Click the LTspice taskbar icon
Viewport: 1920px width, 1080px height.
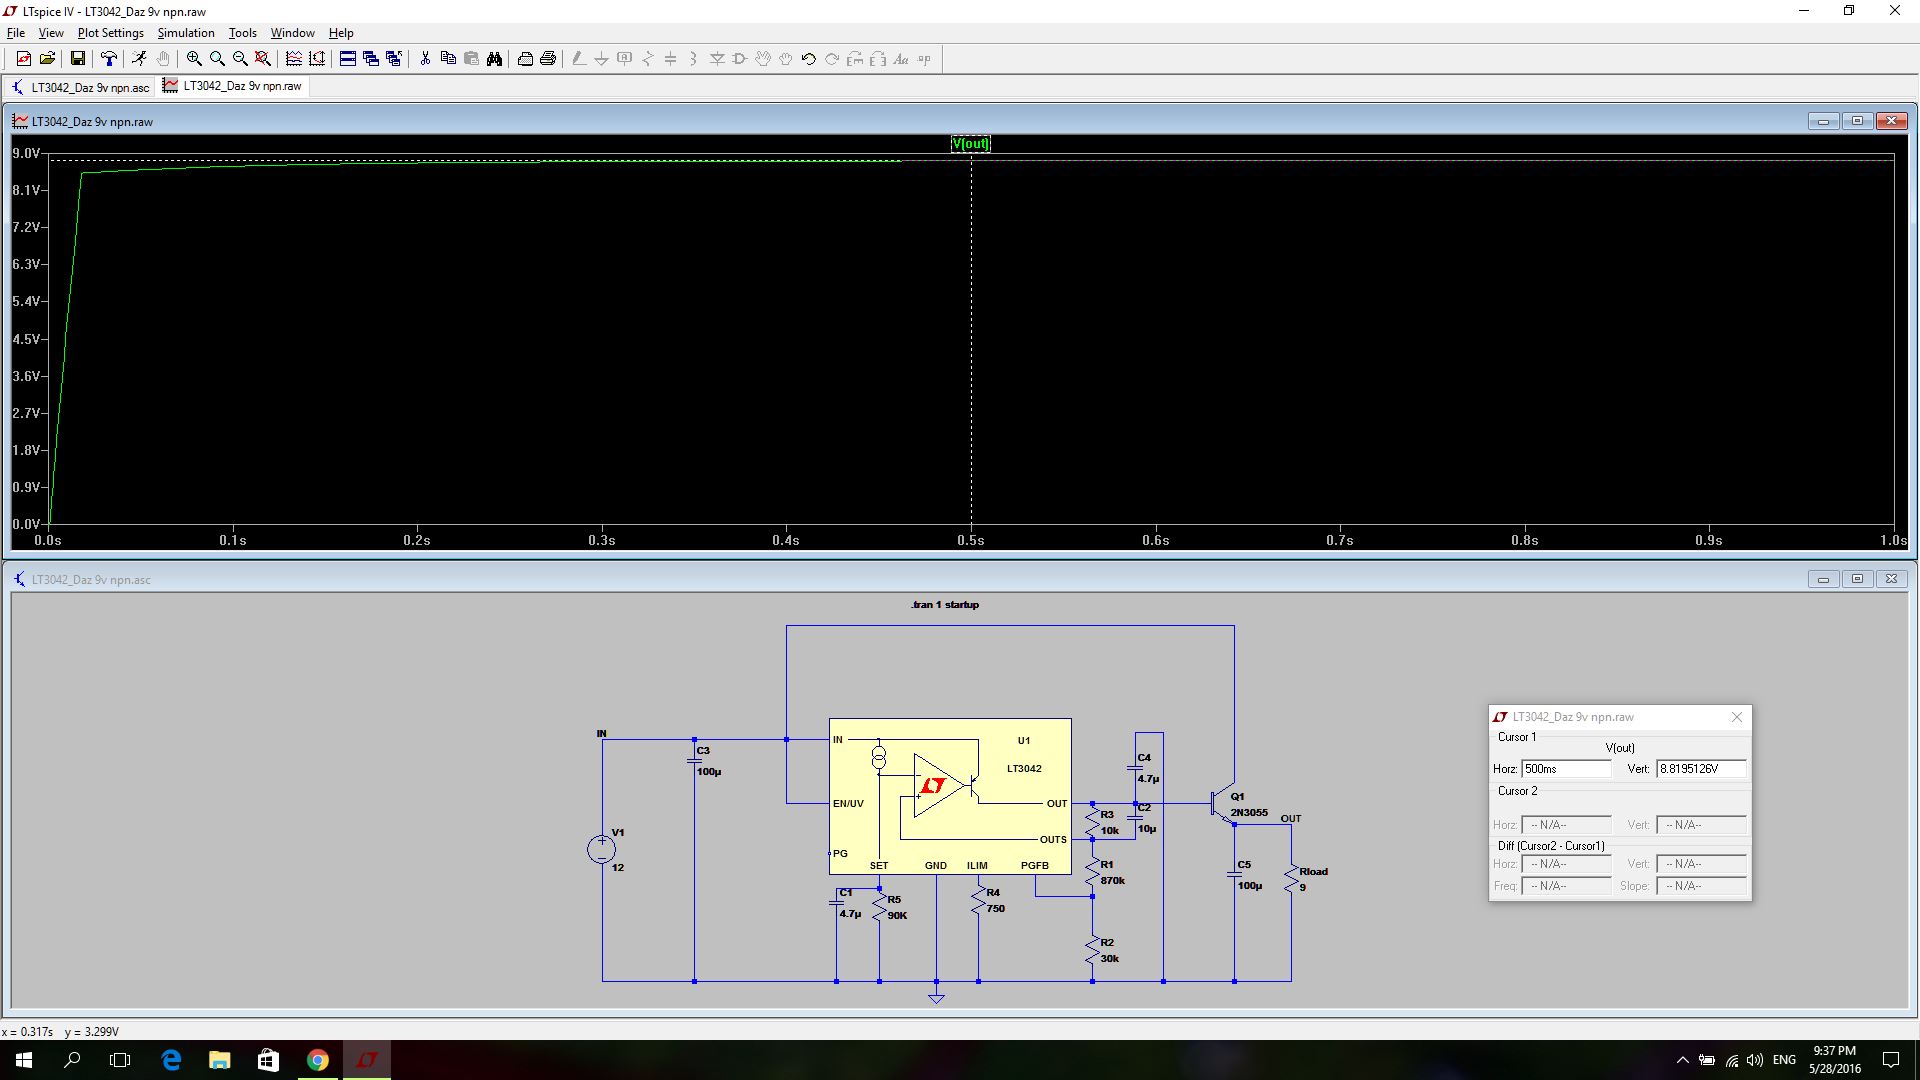[x=366, y=1060]
